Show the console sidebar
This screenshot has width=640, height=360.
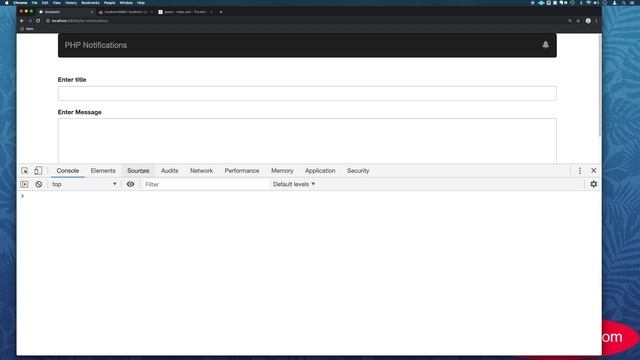tap(24, 184)
